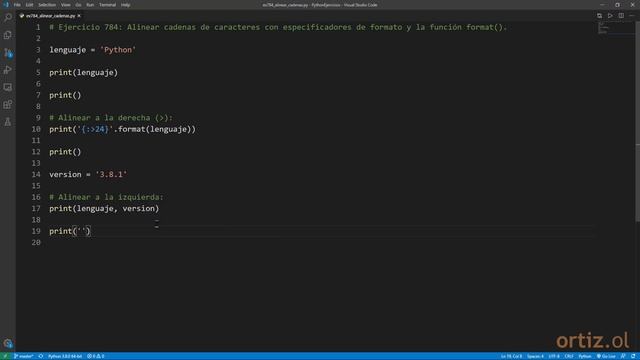Change file encoding UTF-8

point(554,356)
